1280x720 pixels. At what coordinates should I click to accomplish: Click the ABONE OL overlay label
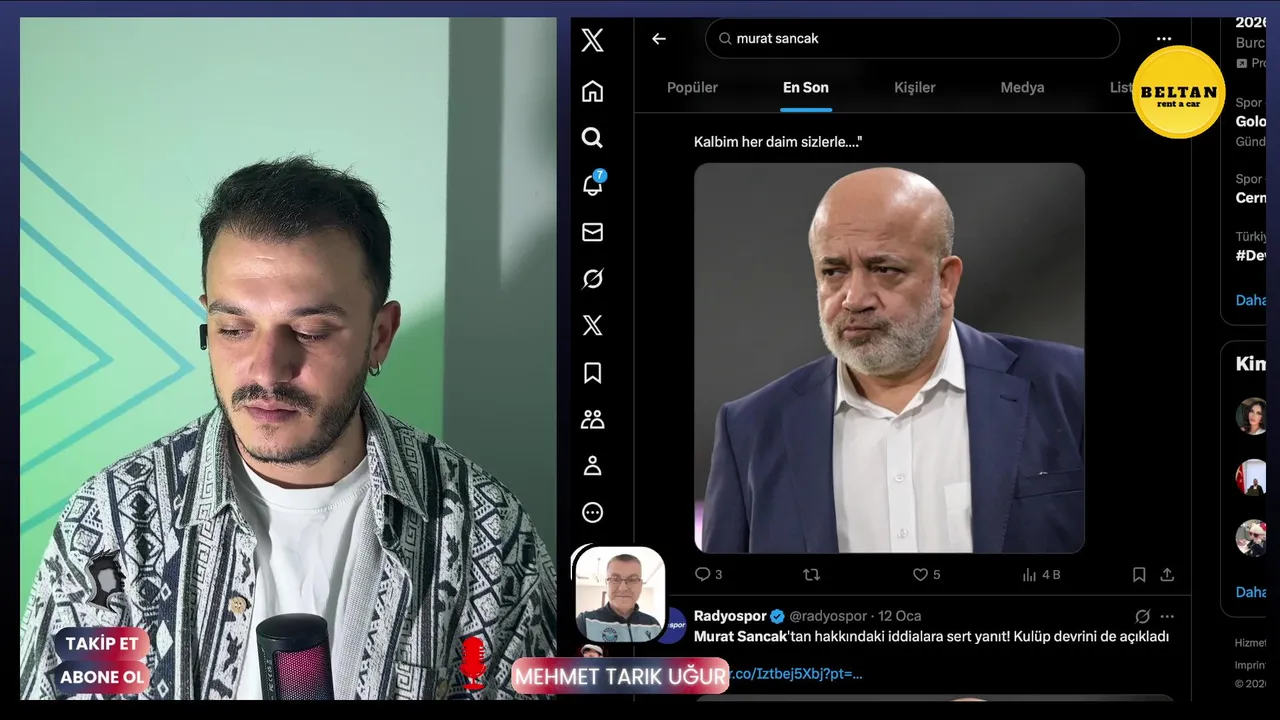pyautogui.click(x=102, y=677)
